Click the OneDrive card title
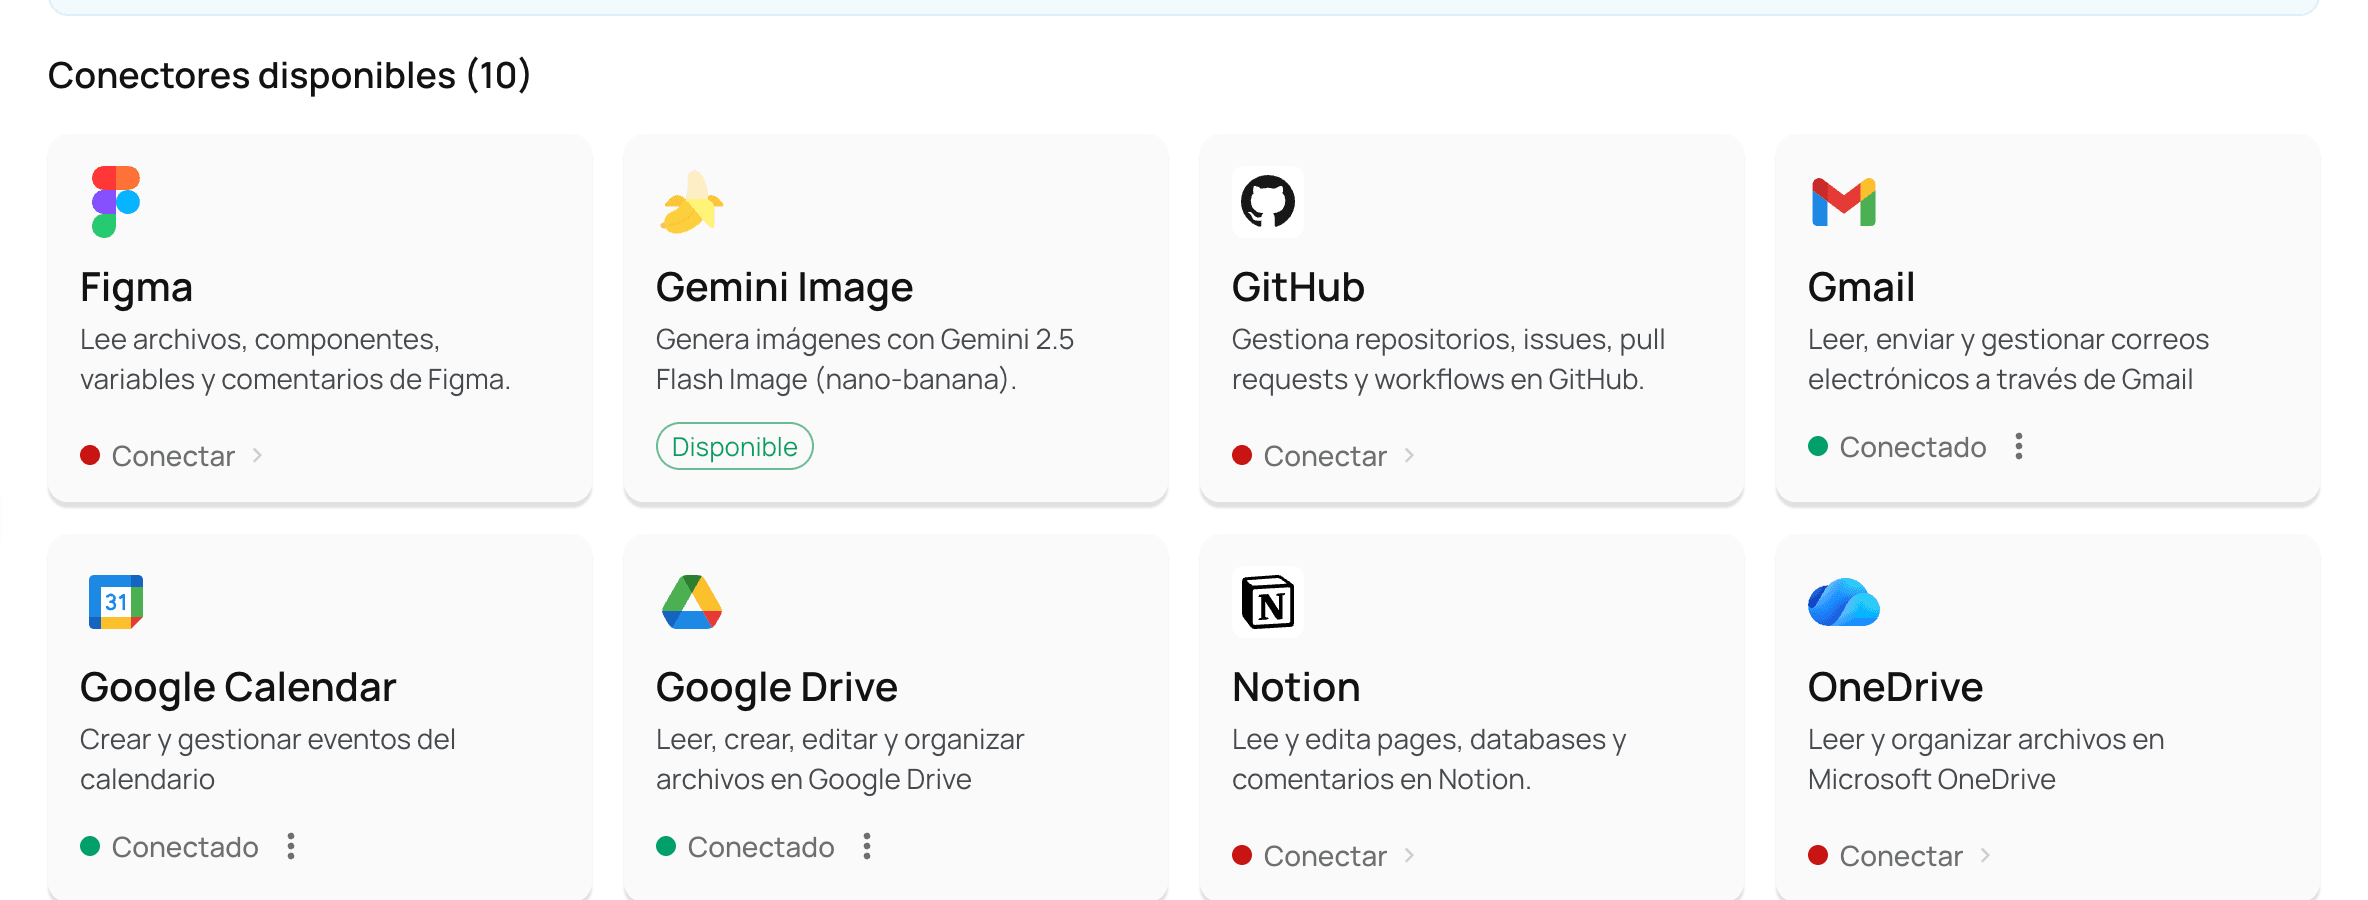 tap(1895, 688)
